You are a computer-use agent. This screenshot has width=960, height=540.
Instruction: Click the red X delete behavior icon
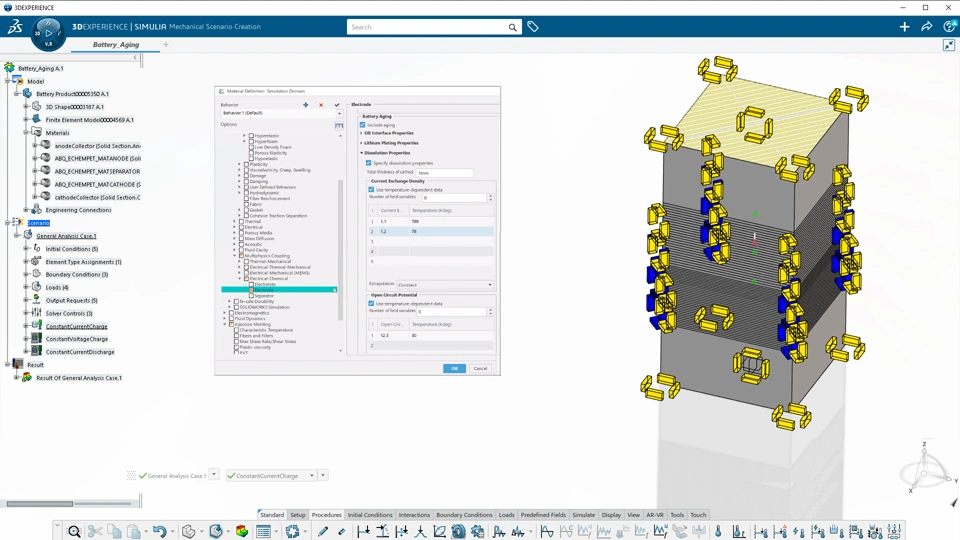click(321, 105)
